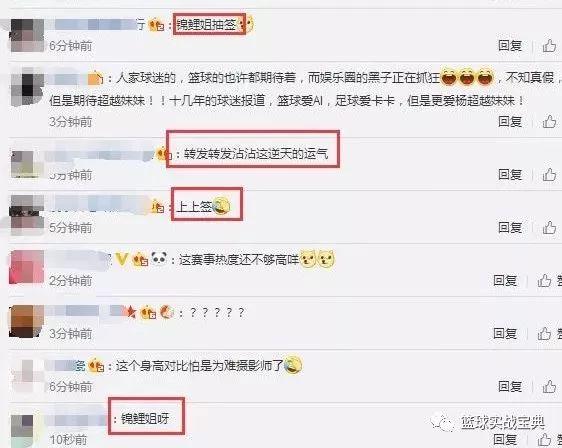The width and height of the screenshot is (562, 448).
Task: Reply to the 锦鲤姐抽签 comment
Action: [x=510, y=46]
